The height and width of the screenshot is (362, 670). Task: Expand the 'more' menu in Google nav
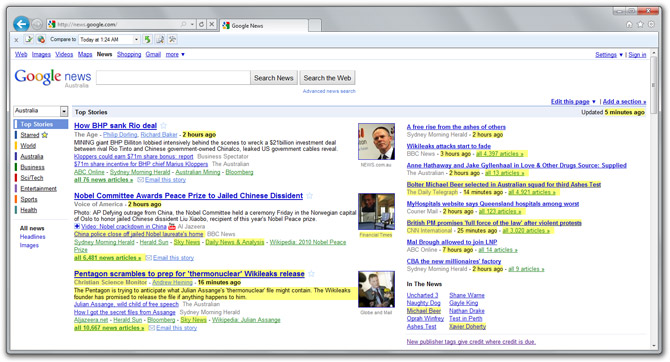[175, 54]
